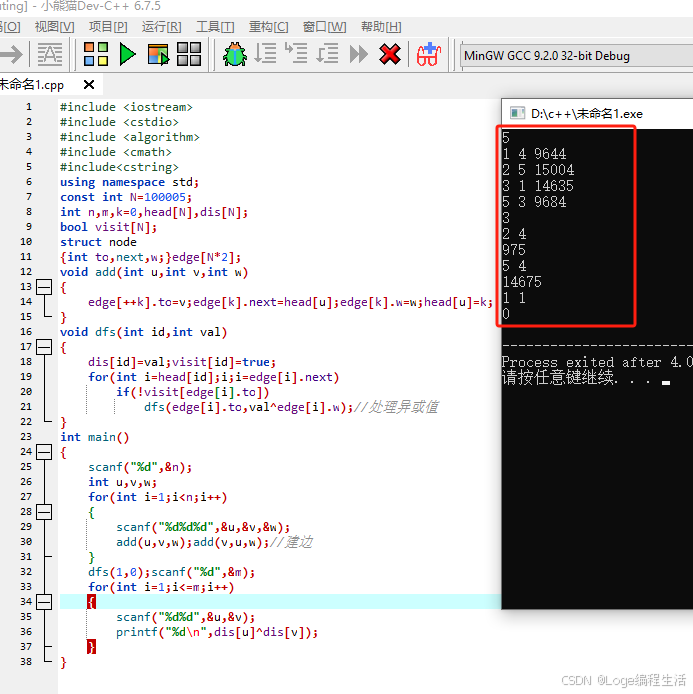Click the Process exited after message

coord(597,362)
